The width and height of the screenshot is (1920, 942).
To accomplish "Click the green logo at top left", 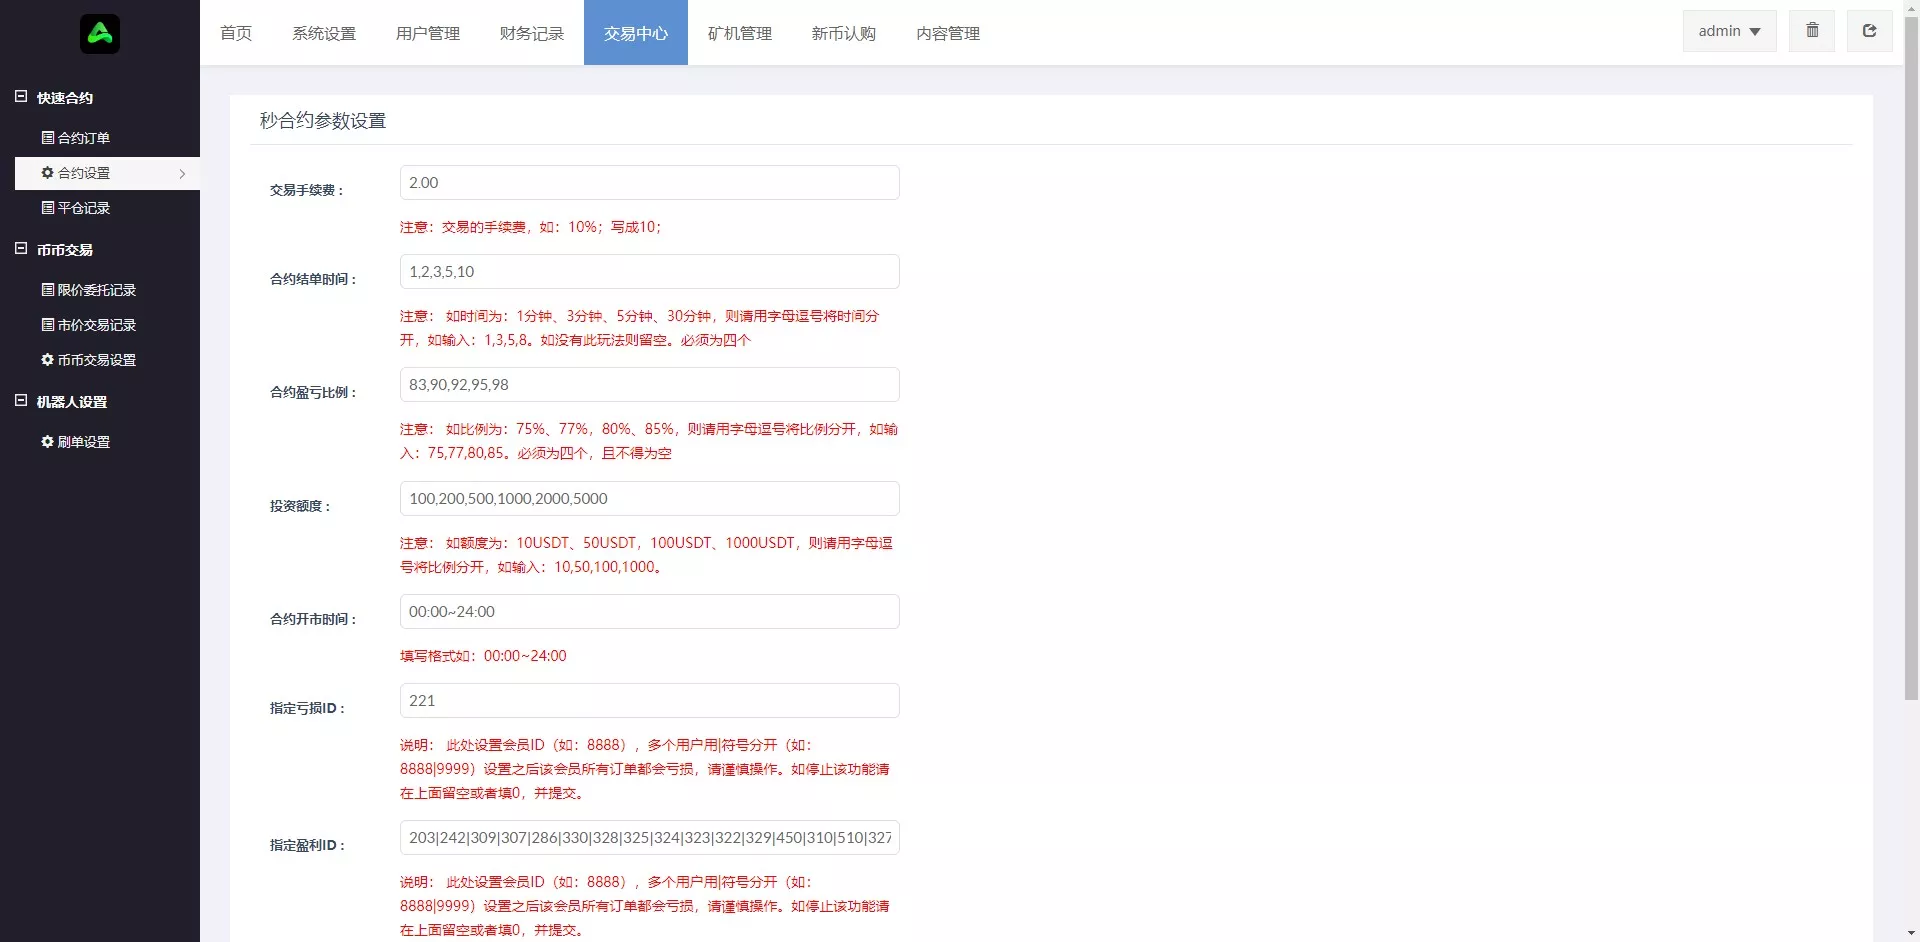I will pos(100,33).
